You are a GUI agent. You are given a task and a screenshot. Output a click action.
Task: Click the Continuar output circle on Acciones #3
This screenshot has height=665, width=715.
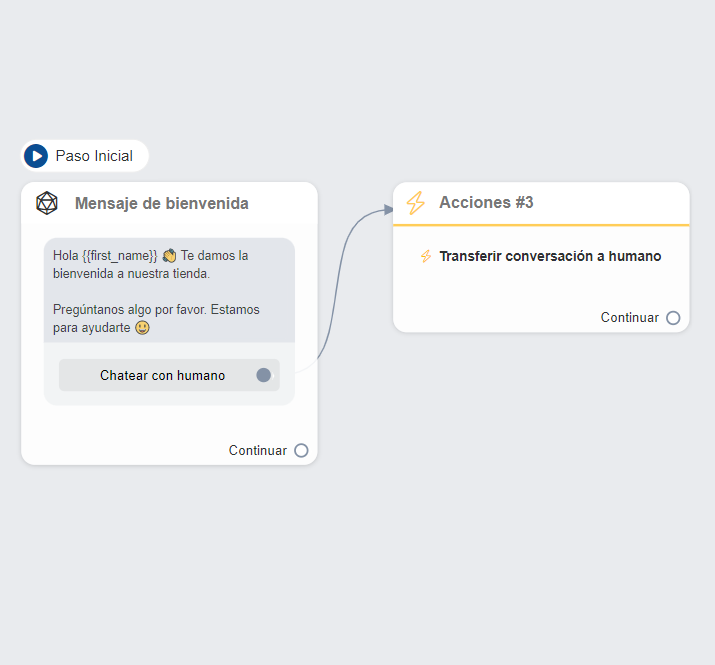click(673, 318)
